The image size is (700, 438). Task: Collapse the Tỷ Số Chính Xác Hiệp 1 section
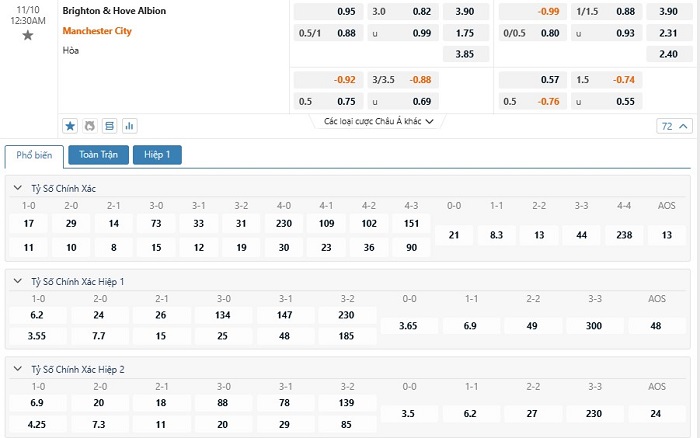(17, 281)
